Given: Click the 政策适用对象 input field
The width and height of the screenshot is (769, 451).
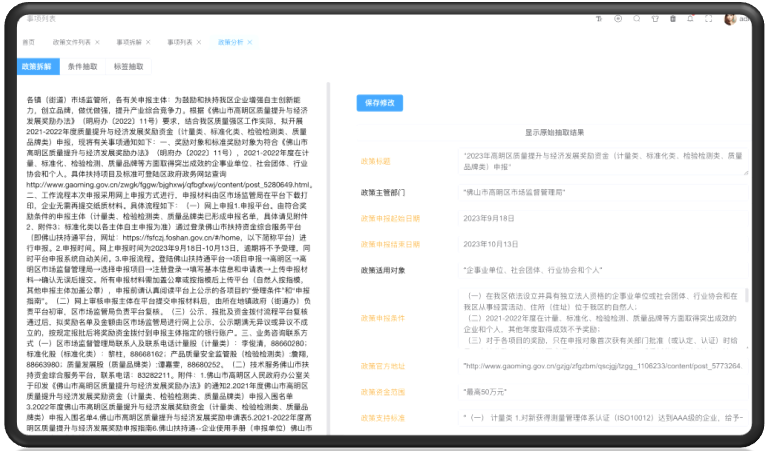Looking at the screenshot, I should tap(603, 270).
